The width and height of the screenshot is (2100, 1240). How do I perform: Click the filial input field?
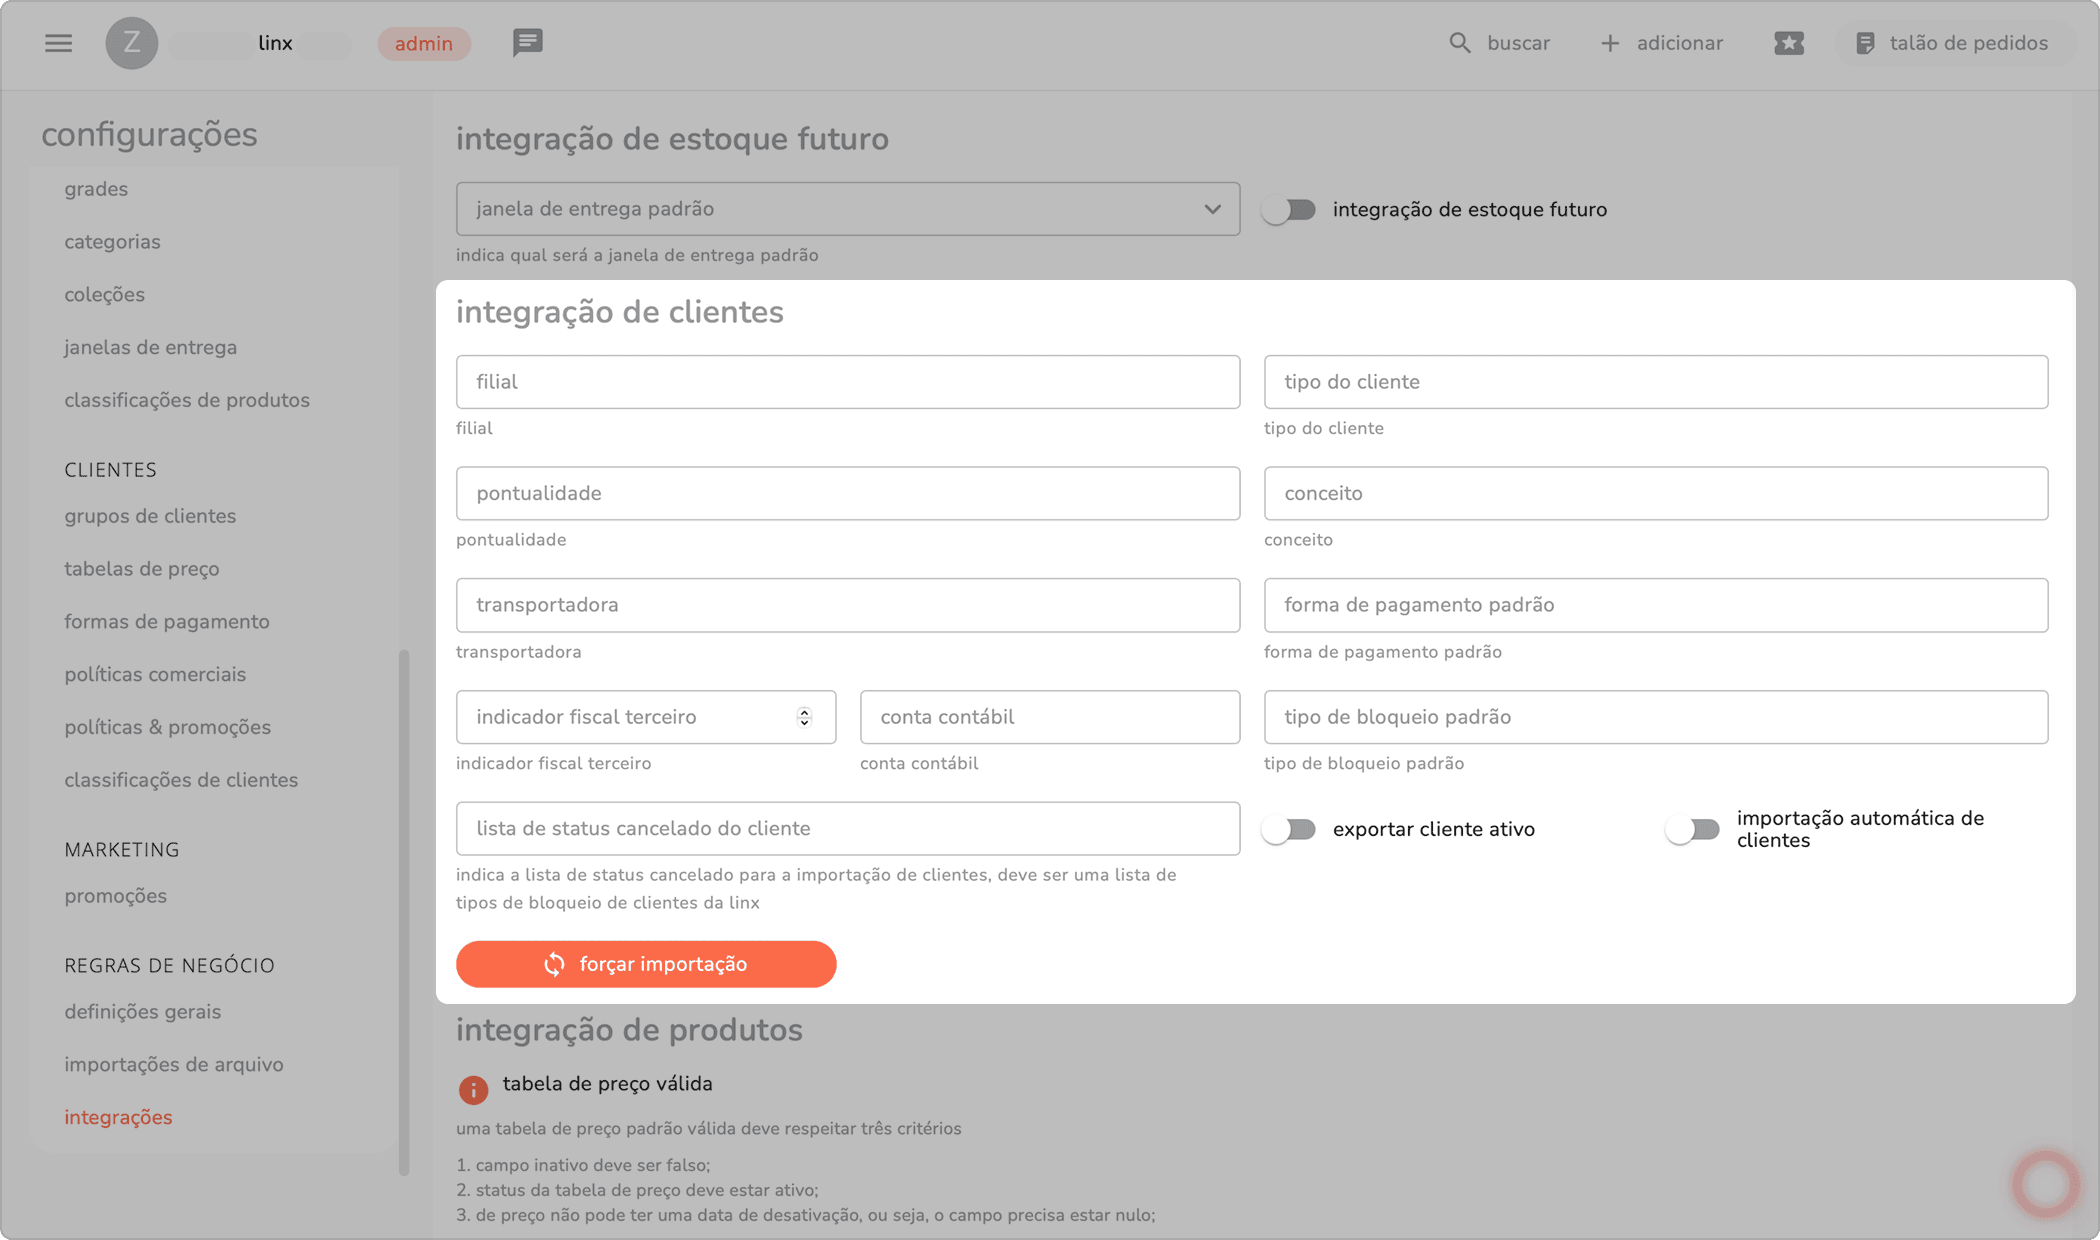pos(848,382)
